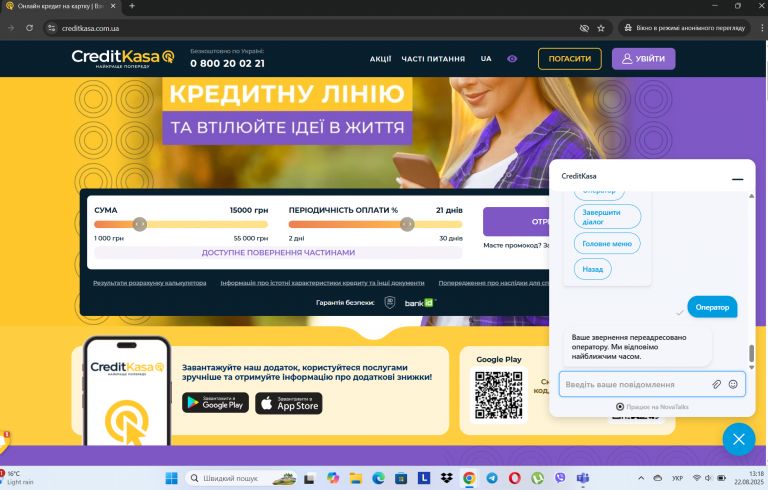Open the clock showing 13:18
768x490 pixels.
click(749, 478)
